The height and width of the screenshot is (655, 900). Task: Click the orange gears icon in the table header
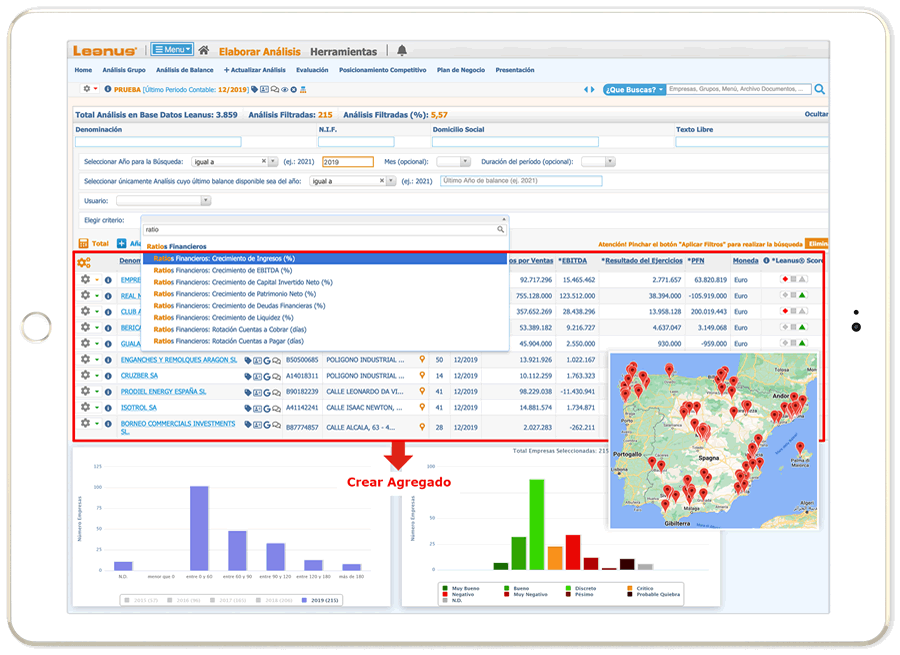(84, 262)
